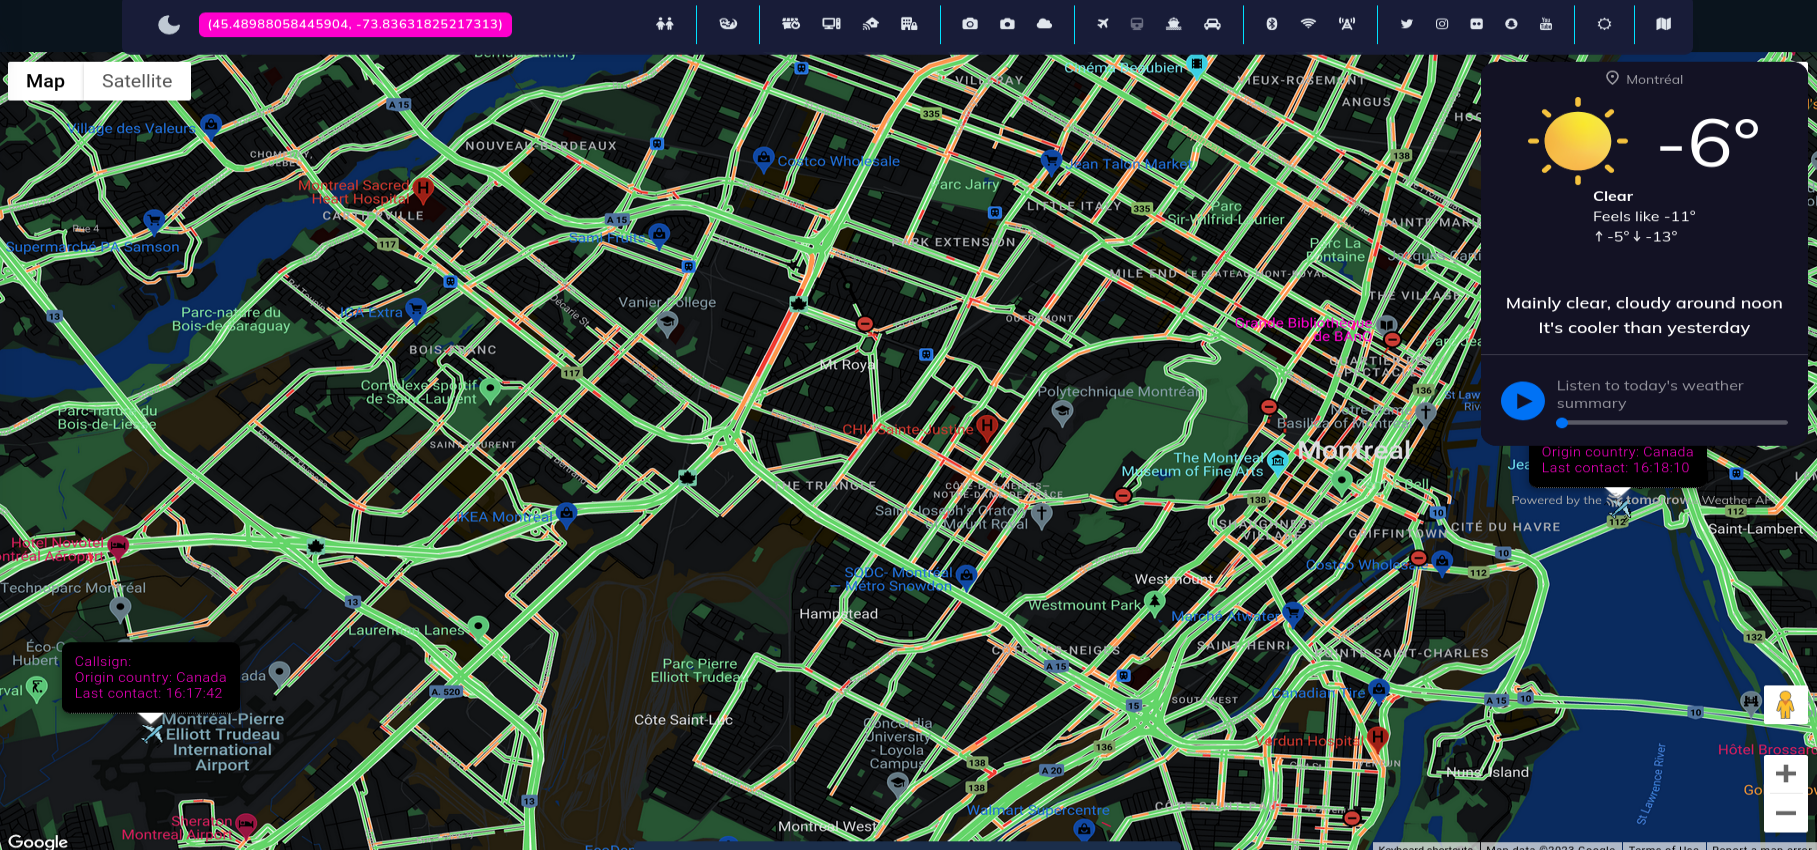Click the YouTube icon
The width and height of the screenshot is (1817, 850).
pos(1546,24)
